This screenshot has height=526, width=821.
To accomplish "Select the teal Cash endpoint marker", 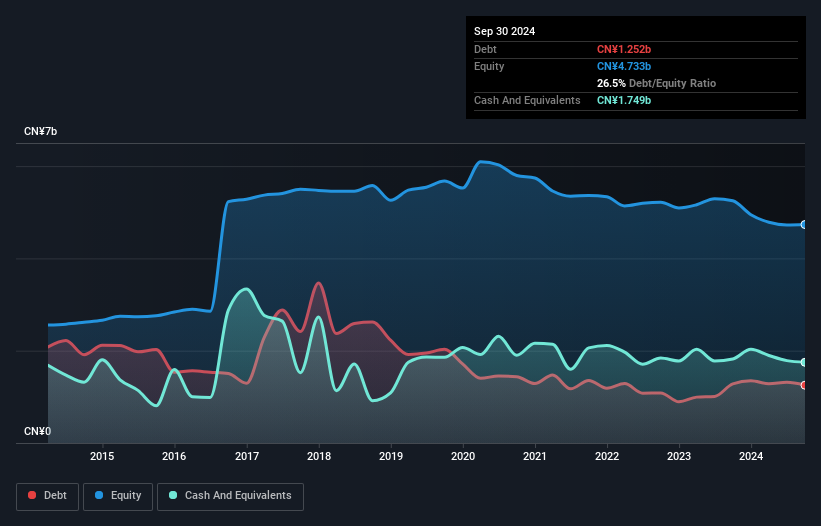I will point(804,362).
